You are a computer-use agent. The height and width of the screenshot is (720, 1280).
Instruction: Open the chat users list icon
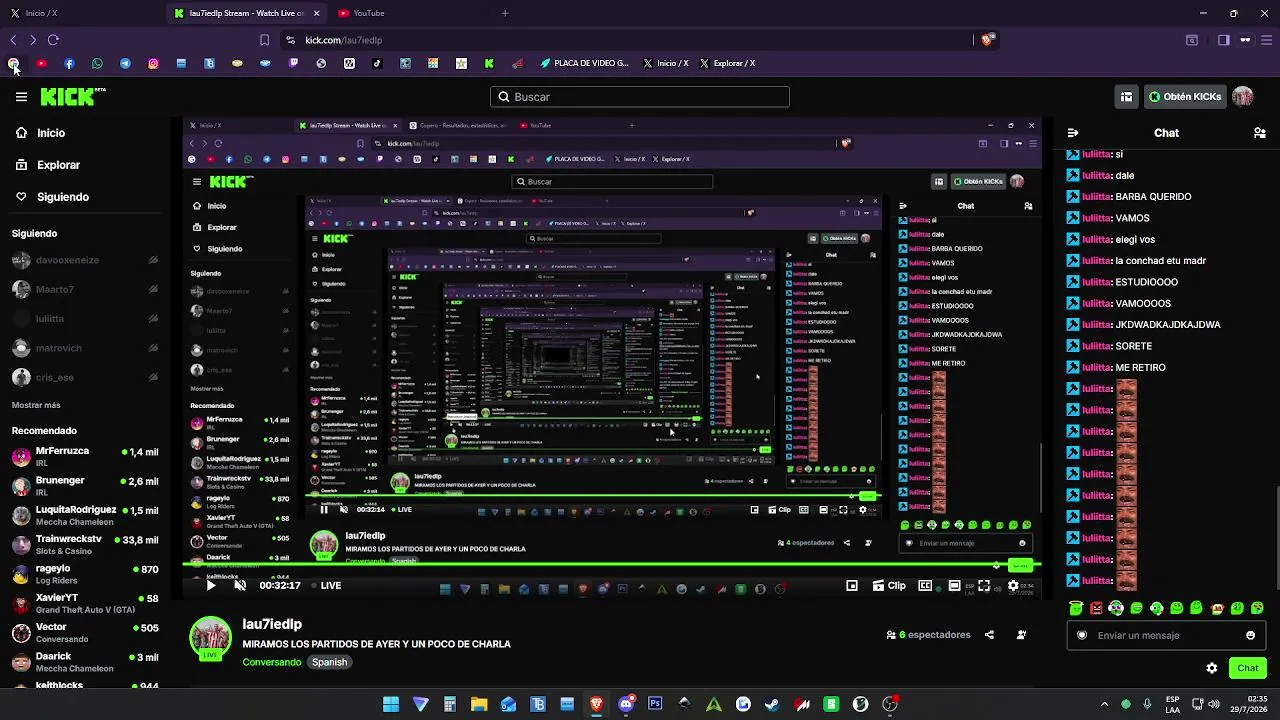coord(1260,133)
